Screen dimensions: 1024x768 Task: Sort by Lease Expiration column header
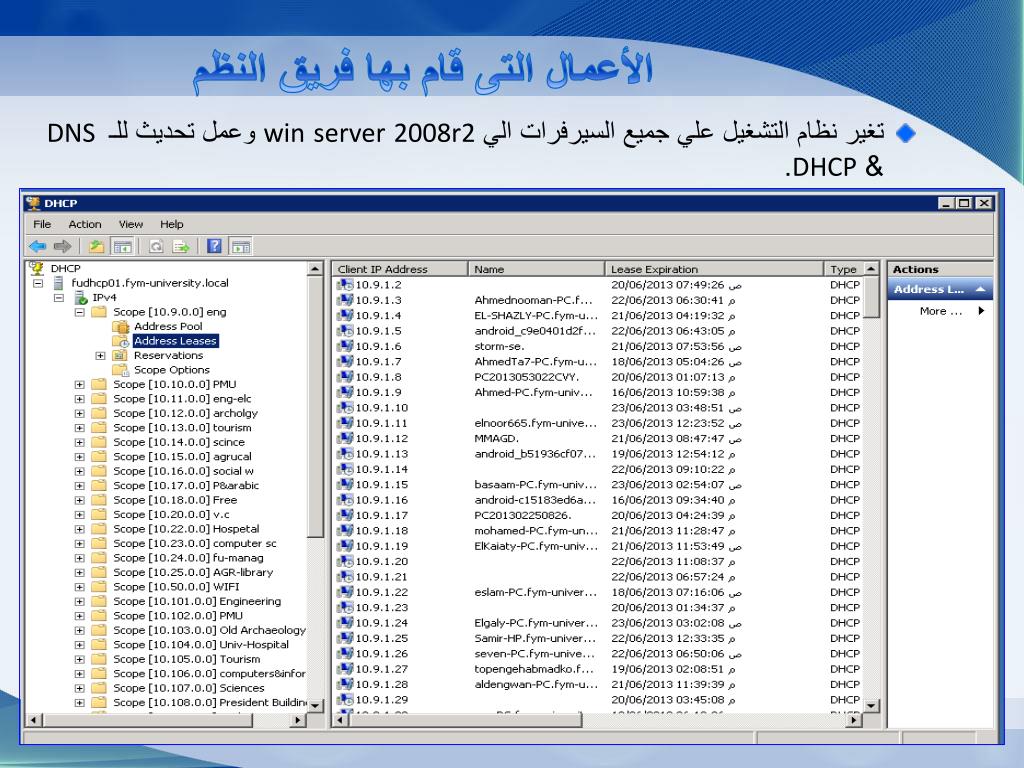[714, 269]
